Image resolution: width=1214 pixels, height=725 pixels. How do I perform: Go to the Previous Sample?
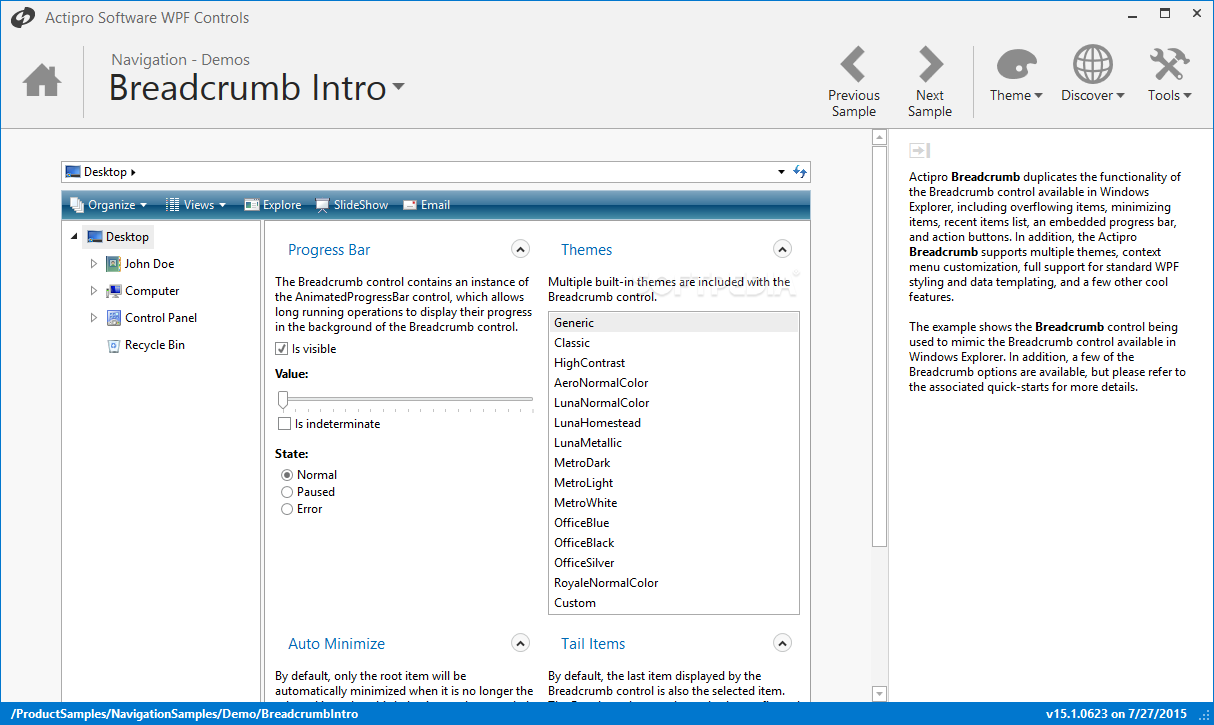point(854,82)
